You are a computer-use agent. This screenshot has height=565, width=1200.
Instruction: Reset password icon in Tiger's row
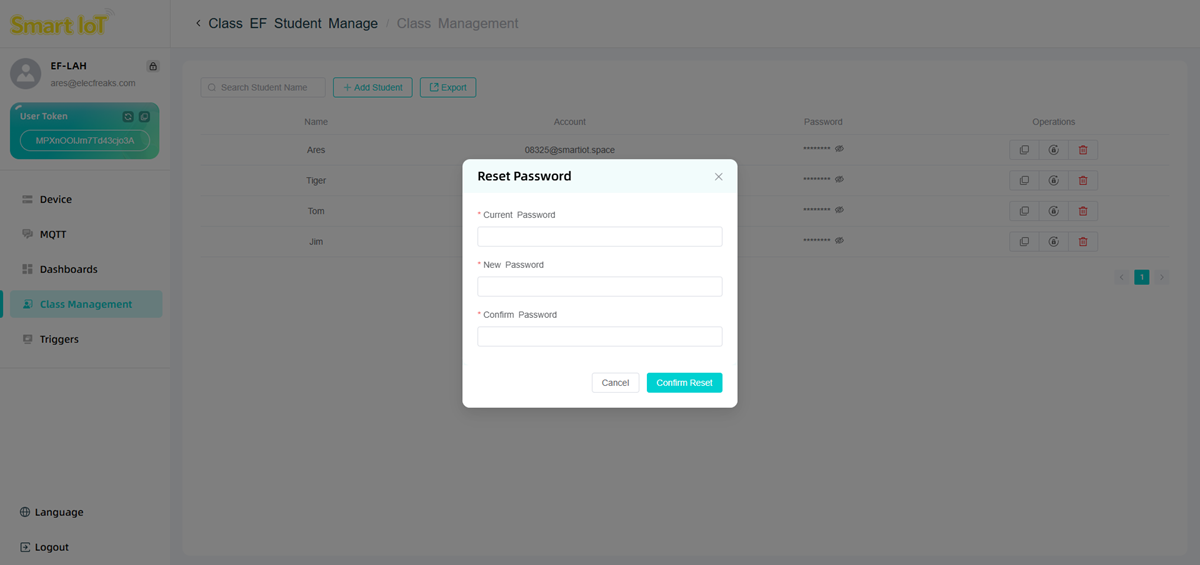(x=1053, y=181)
